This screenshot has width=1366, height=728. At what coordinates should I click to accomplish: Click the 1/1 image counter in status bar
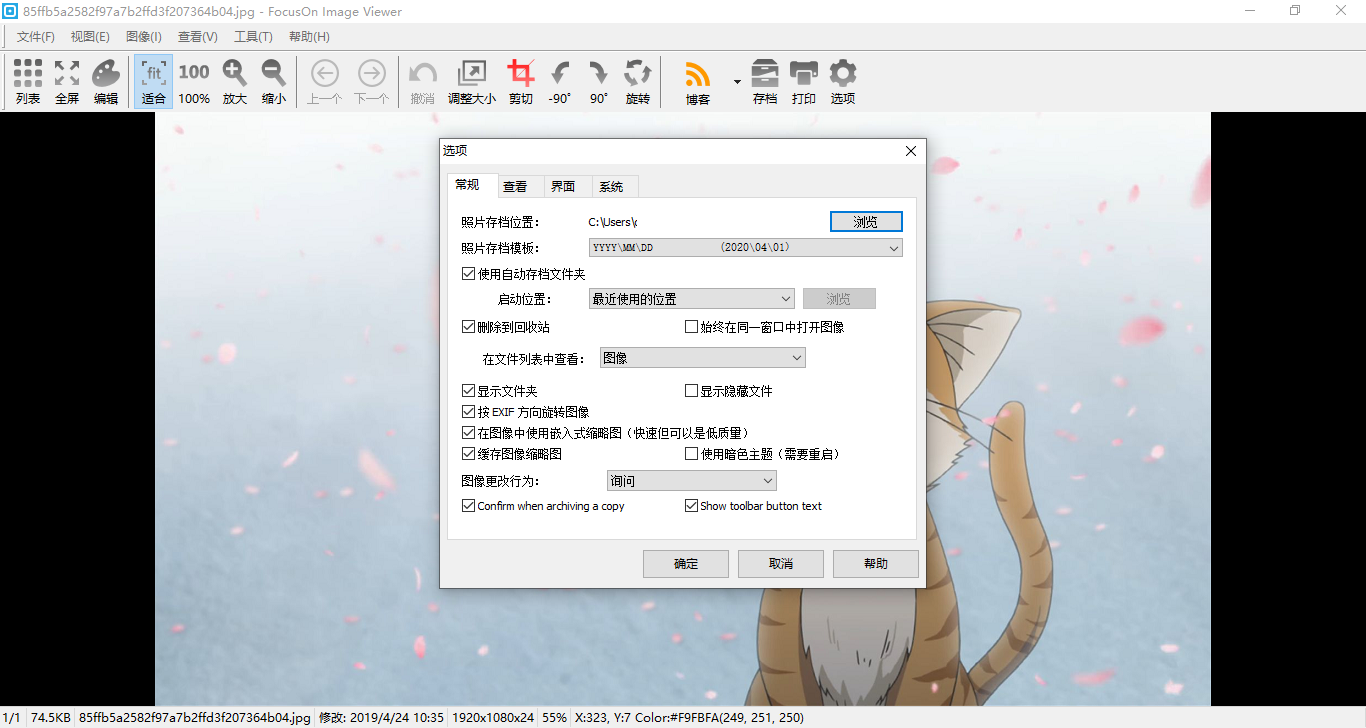click(x=12, y=717)
